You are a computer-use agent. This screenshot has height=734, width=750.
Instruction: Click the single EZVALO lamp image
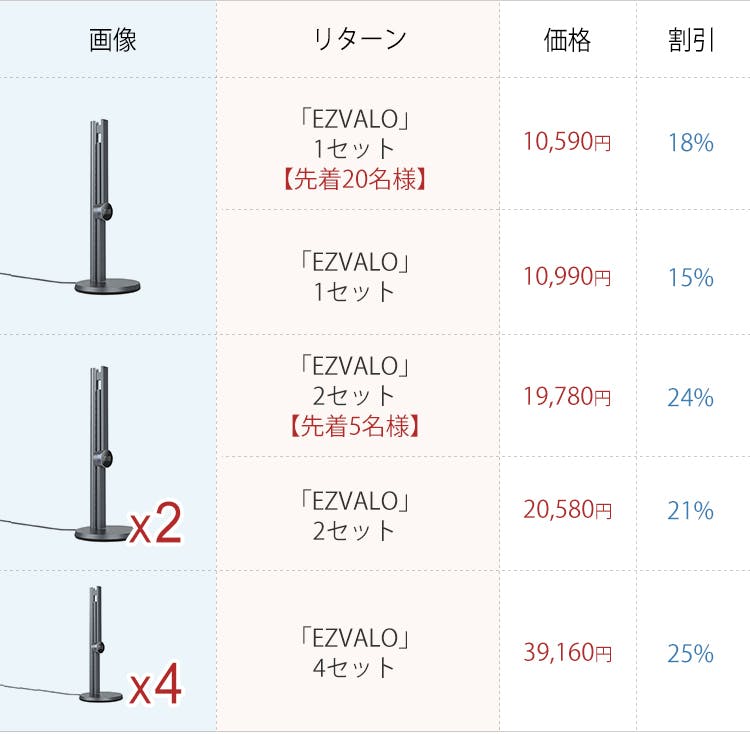tap(105, 208)
